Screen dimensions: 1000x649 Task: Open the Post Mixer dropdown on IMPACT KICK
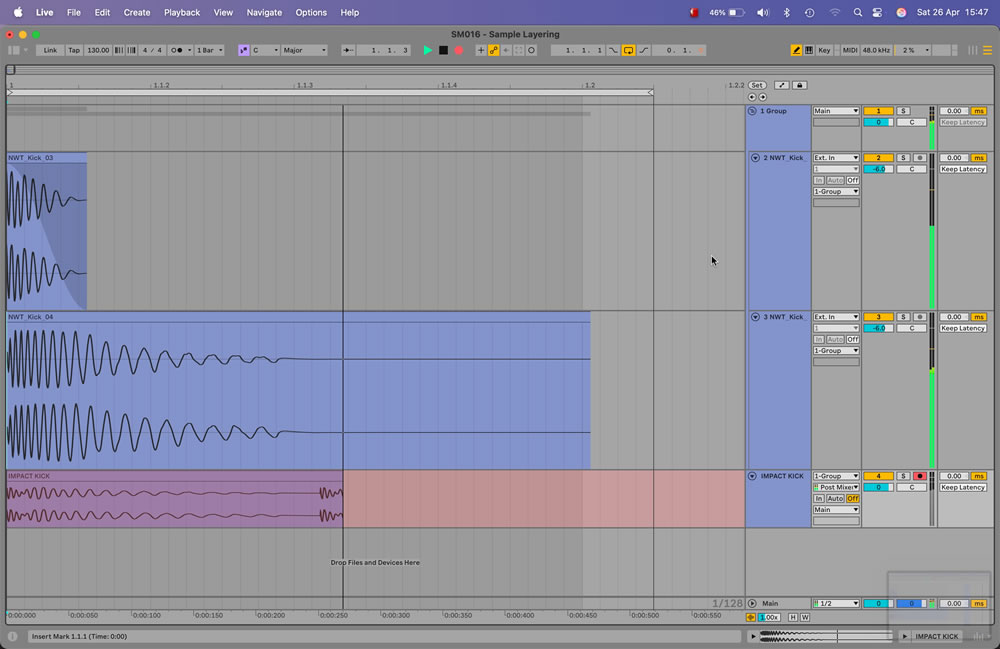click(x=836, y=488)
